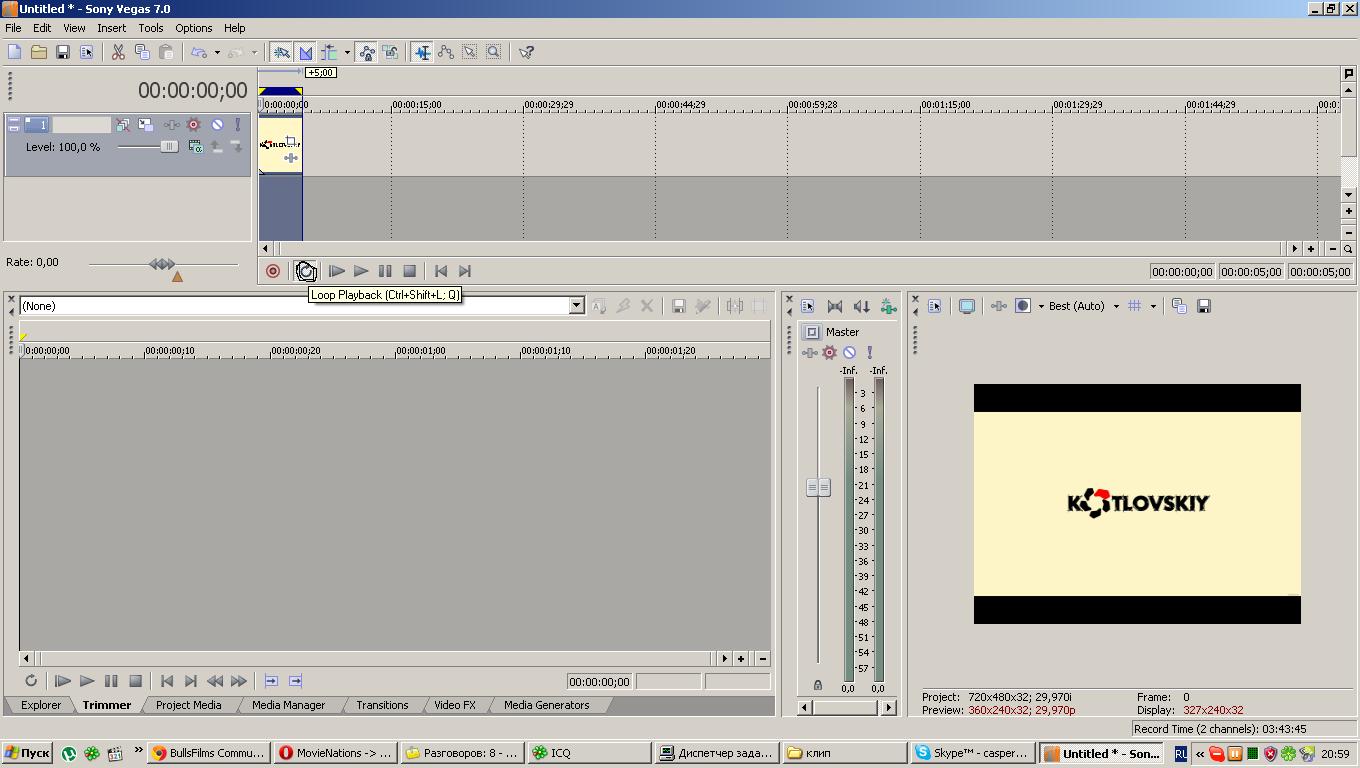Select the Normal Edit tool
Viewport: 1360px width, 768px height.
[422, 52]
